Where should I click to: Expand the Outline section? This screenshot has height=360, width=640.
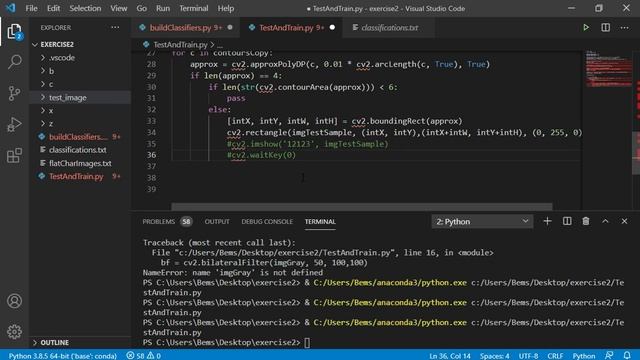point(80,342)
